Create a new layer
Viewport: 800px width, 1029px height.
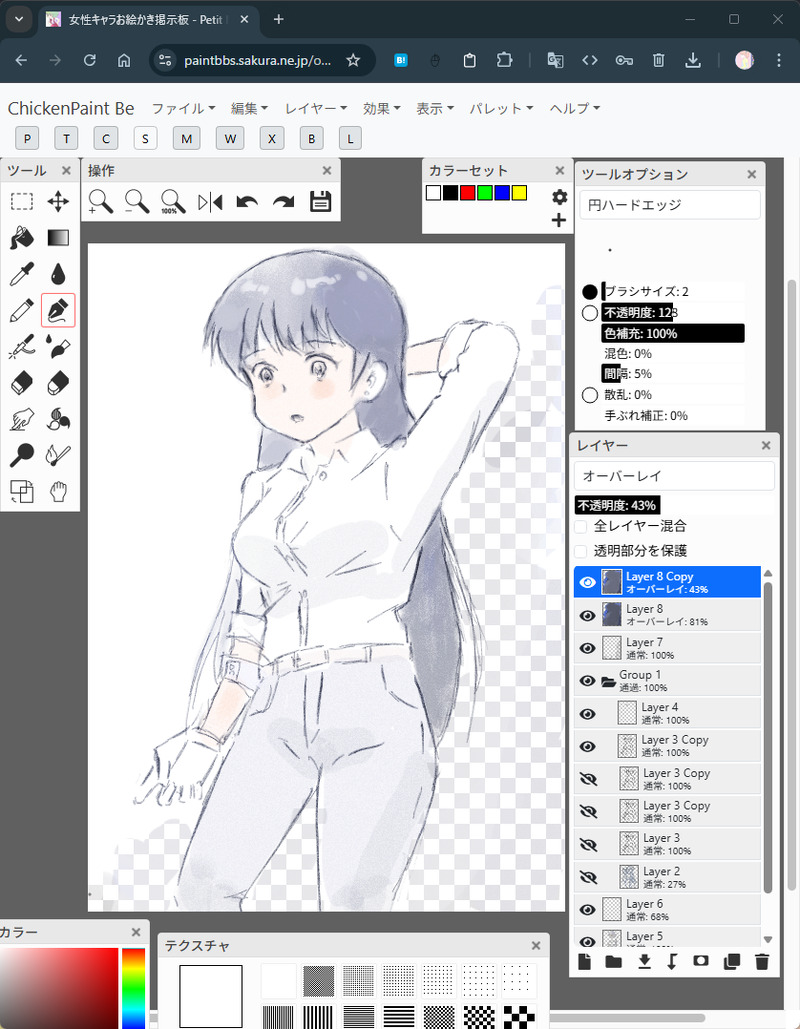click(584, 961)
